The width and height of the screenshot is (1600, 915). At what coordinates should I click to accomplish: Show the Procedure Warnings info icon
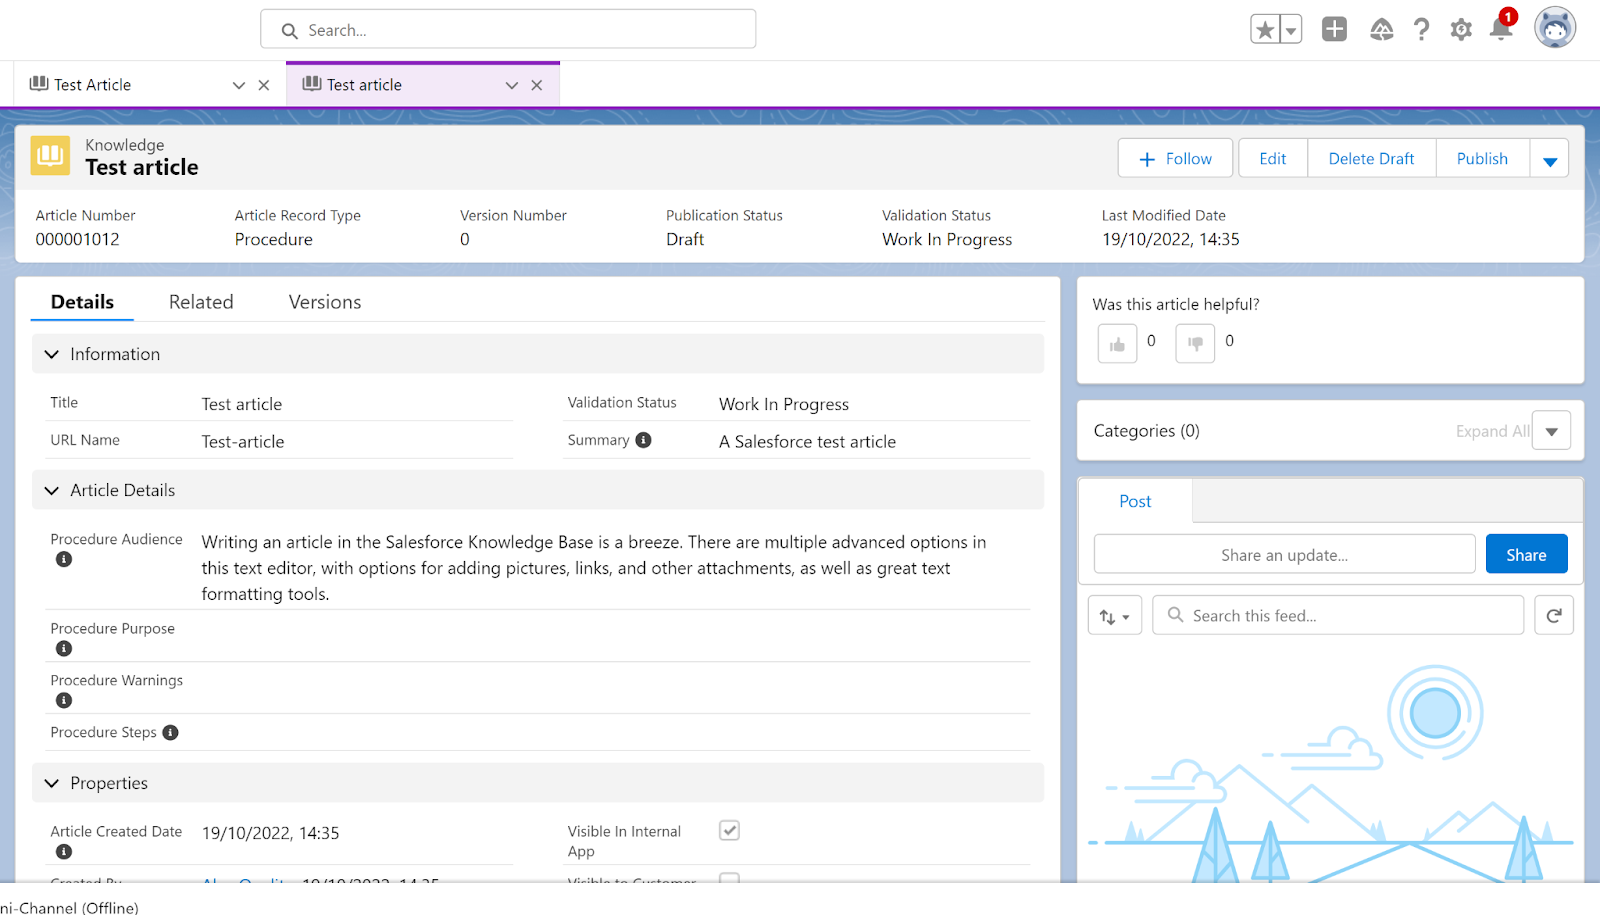pyautogui.click(x=64, y=700)
